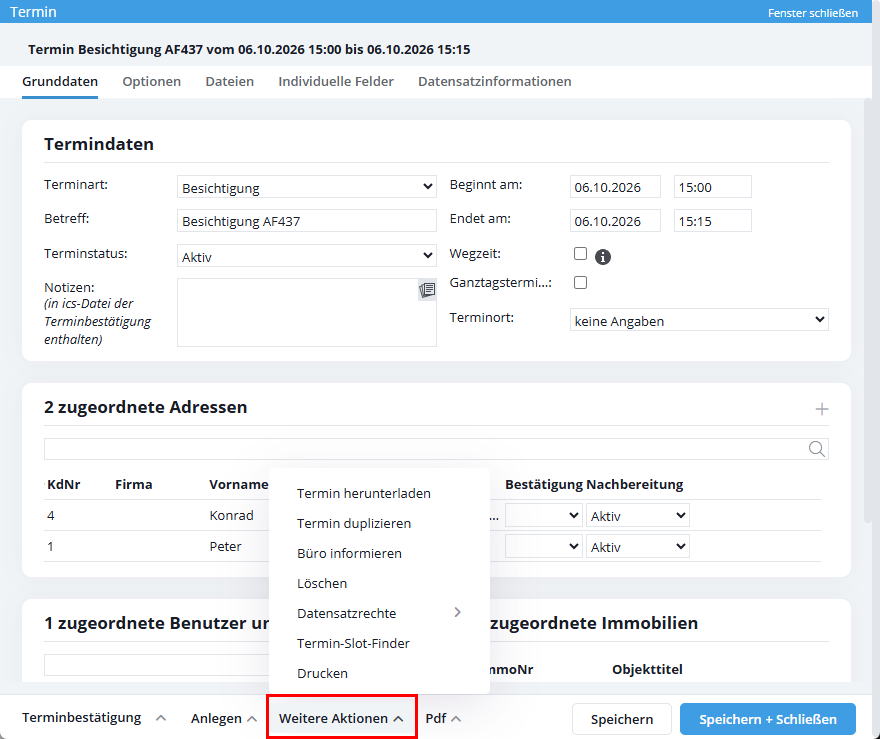Click the Fenster schließen link
Image resolution: width=880 pixels, height=739 pixels.
coord(813,13)
